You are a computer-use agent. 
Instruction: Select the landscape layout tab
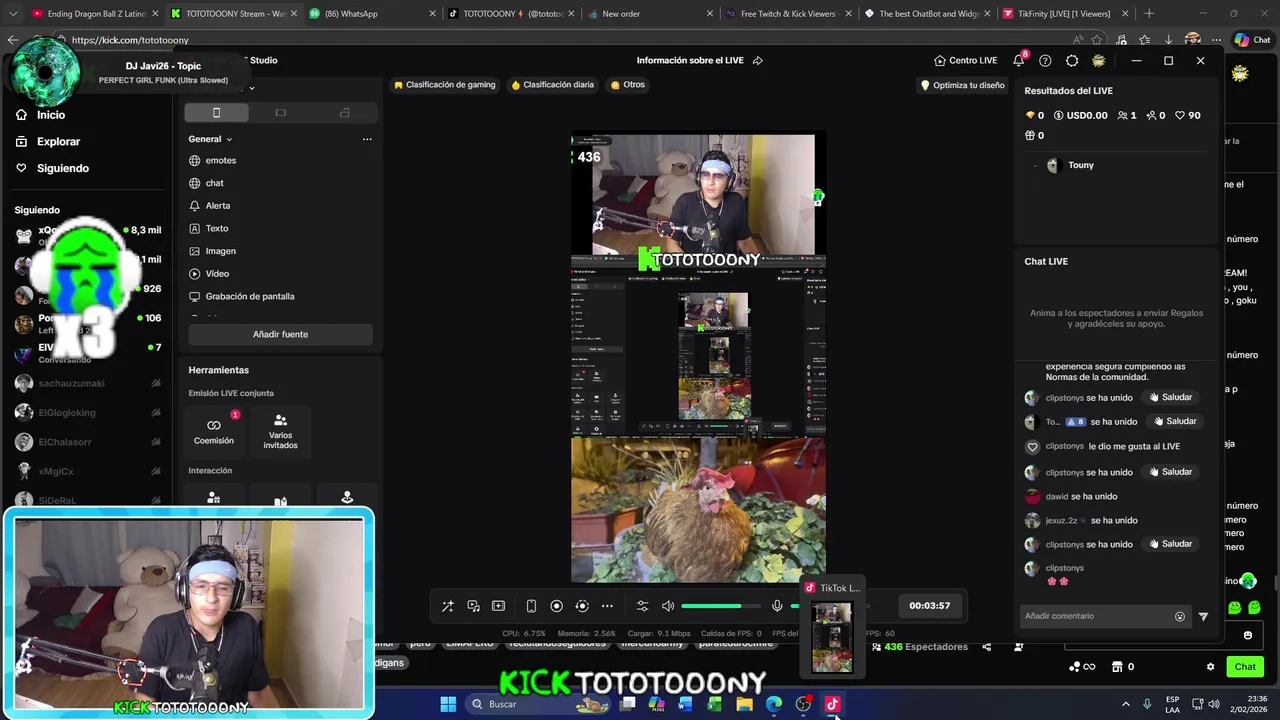pos(280,113)
